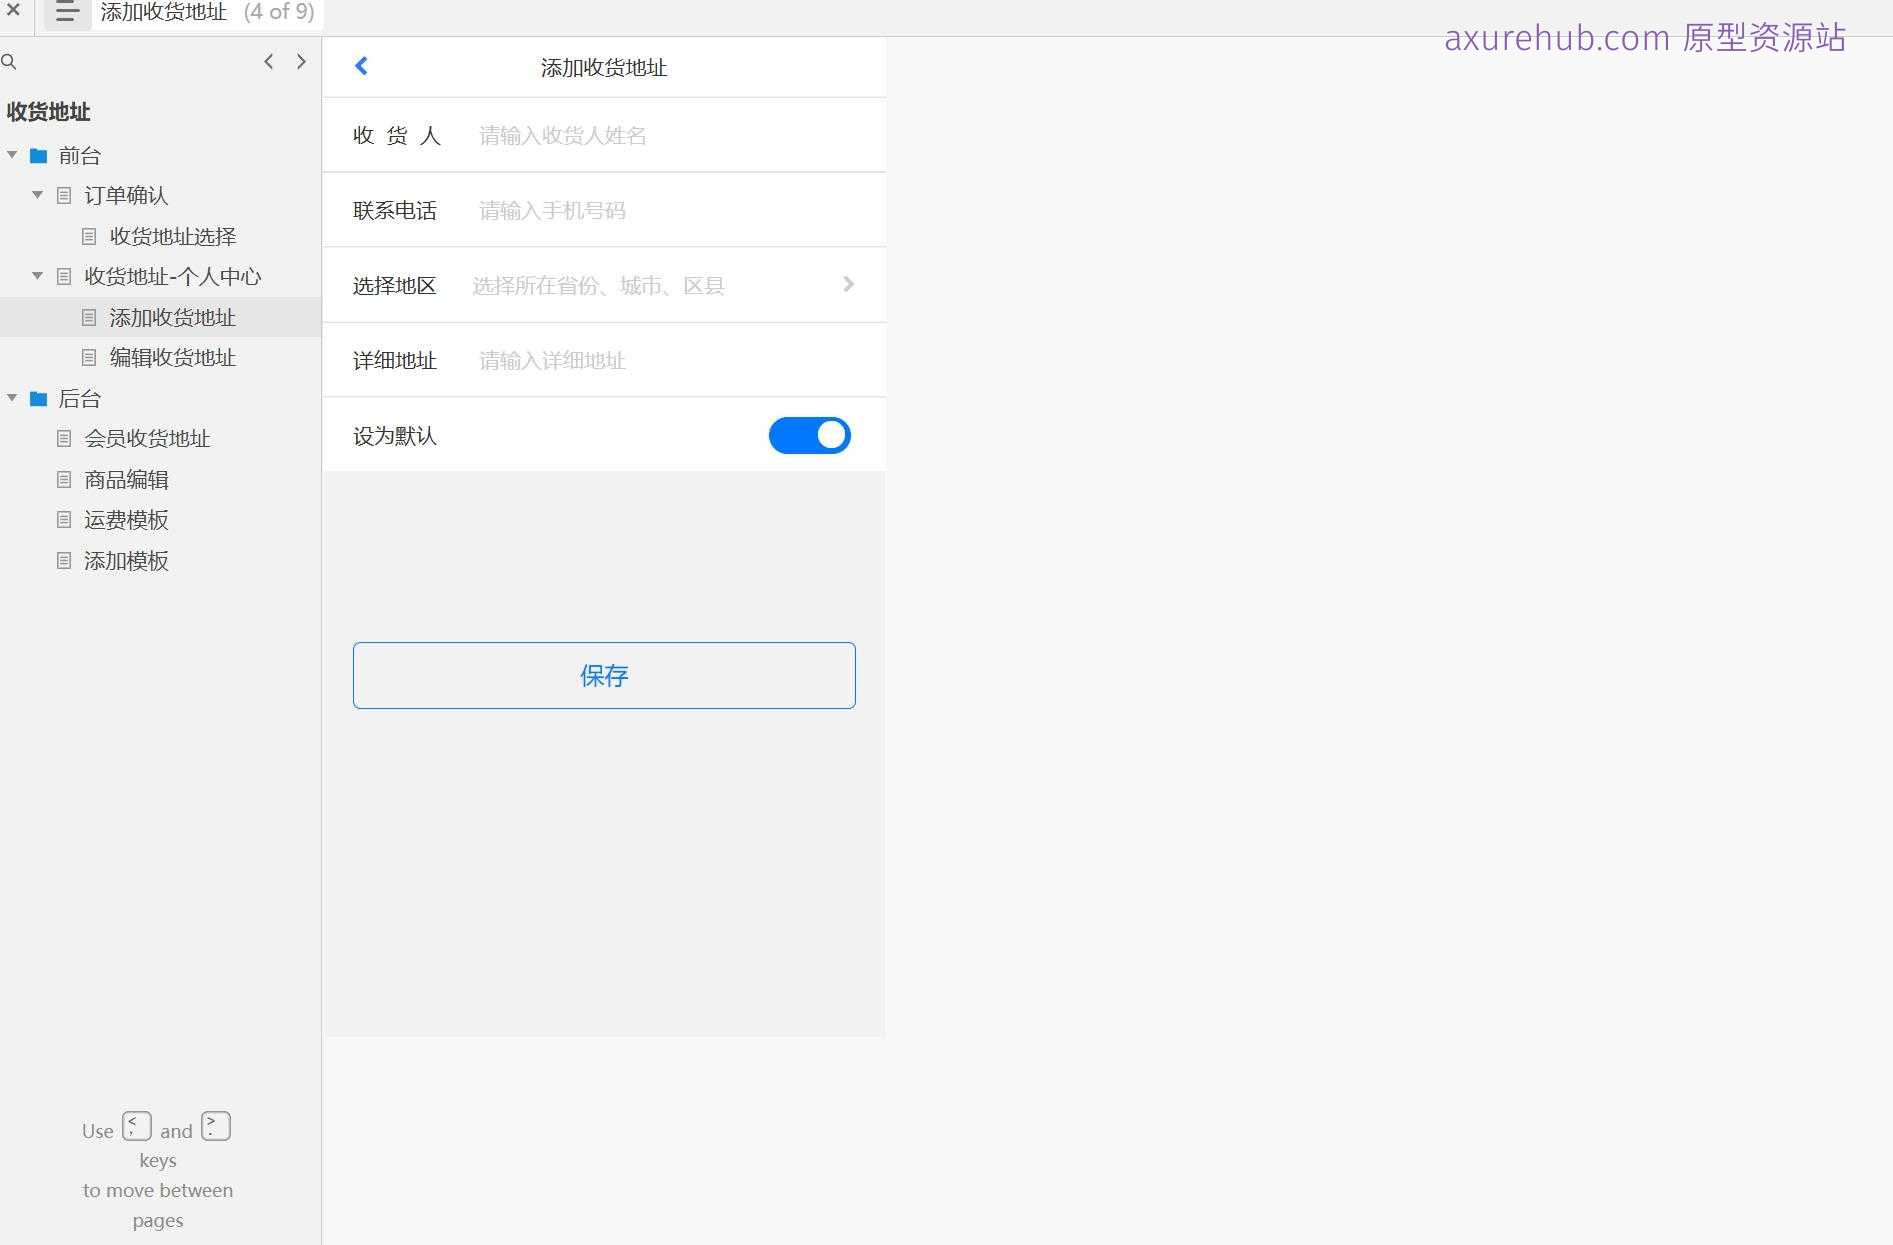Close the sitemap panel with X icon

(x=13, y=10)
